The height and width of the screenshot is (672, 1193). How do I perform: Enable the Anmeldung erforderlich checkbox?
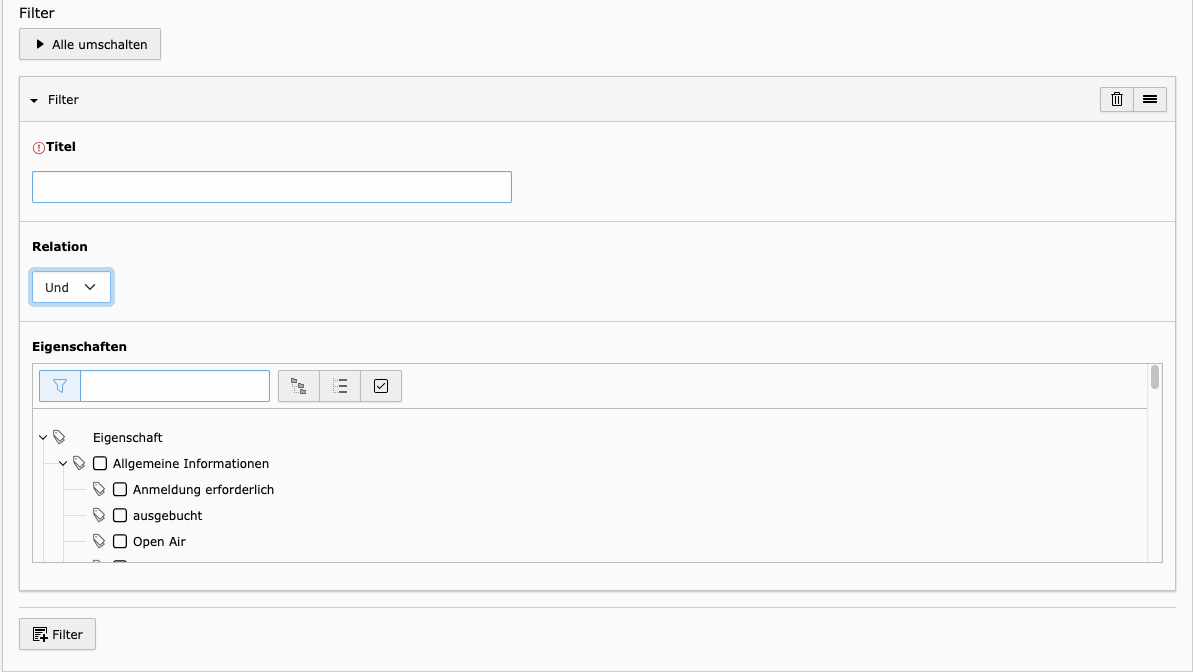click(120, 490)
